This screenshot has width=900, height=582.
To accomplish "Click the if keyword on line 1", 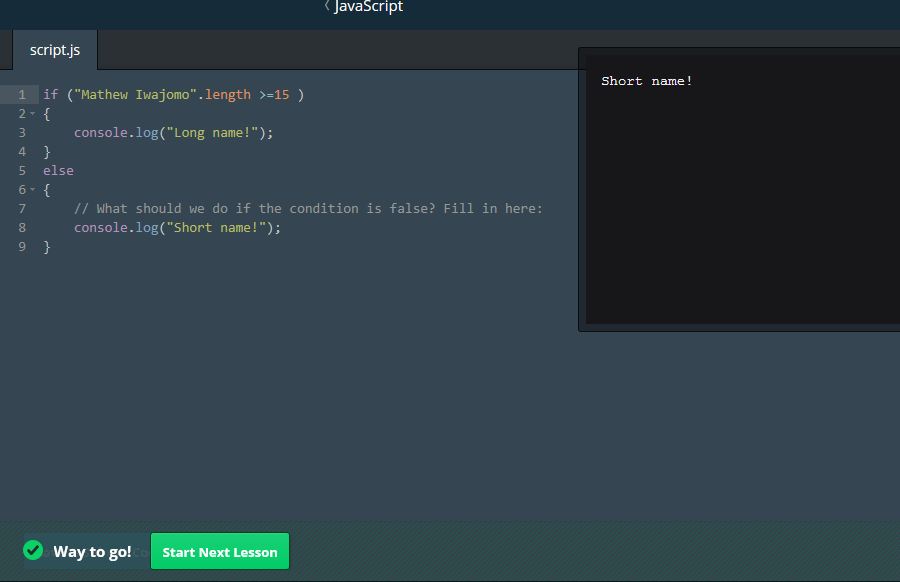I will (51, 95).
